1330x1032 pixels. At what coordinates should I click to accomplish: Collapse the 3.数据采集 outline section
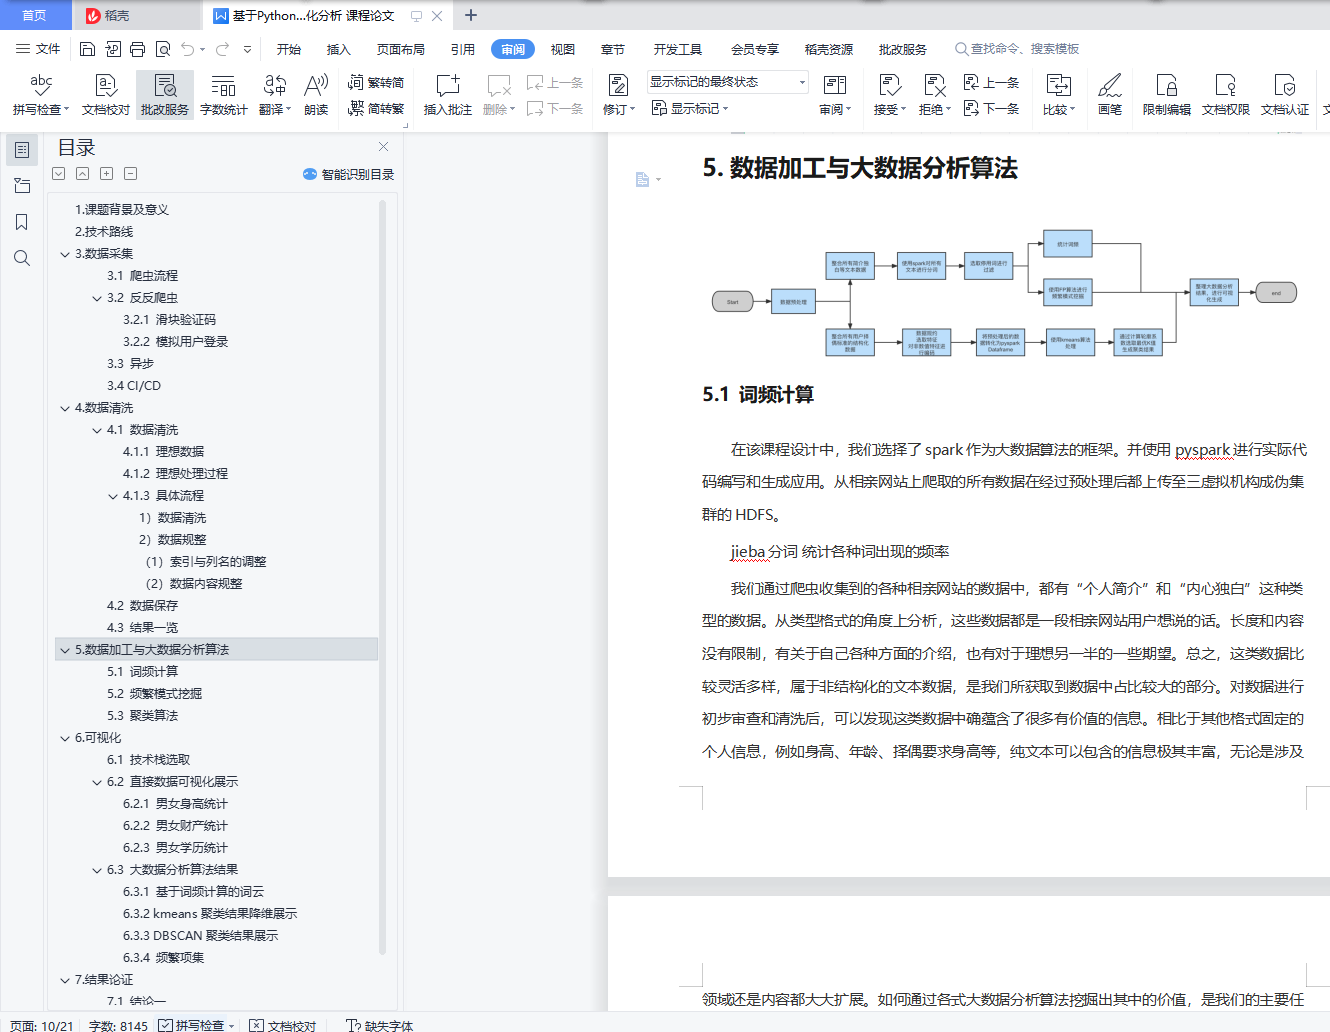[x=65, y=254]
